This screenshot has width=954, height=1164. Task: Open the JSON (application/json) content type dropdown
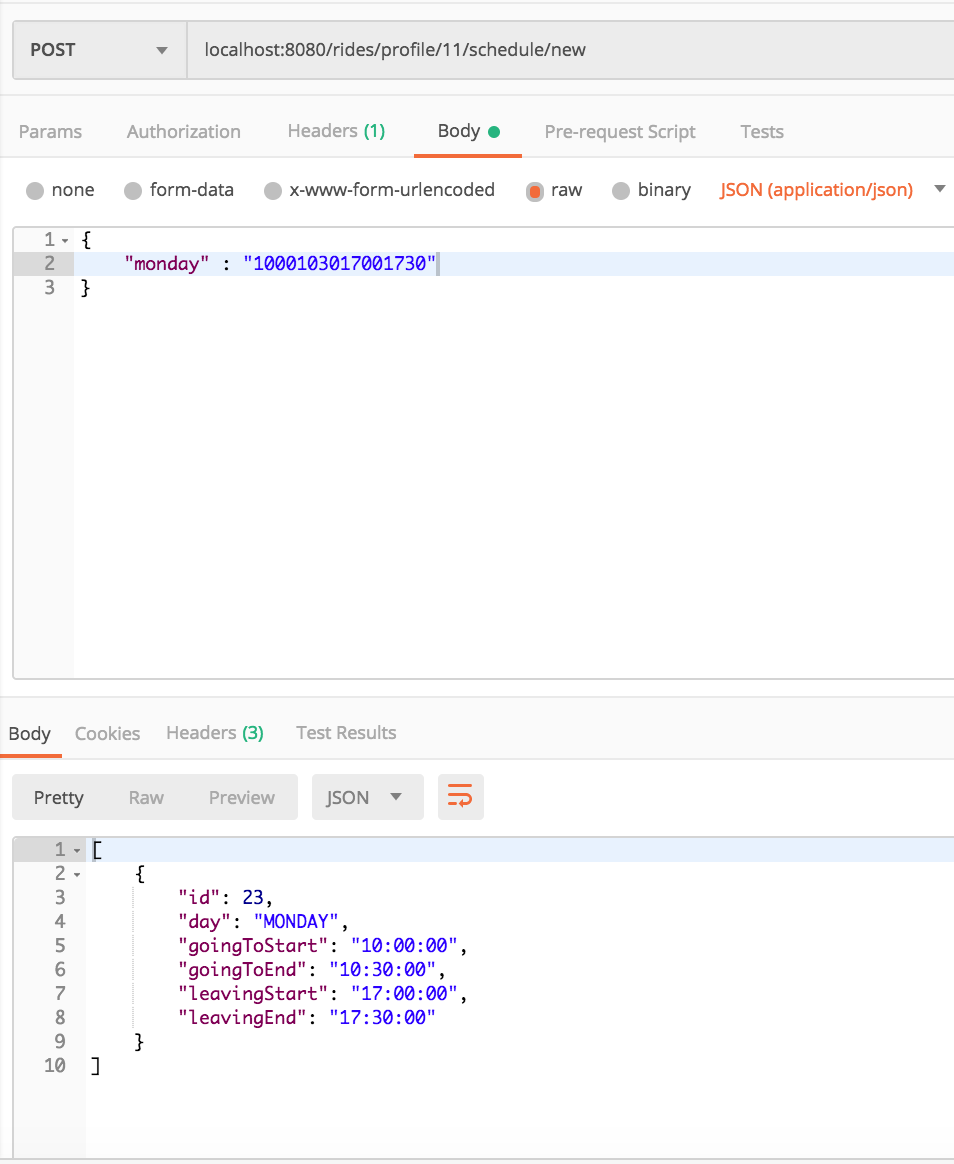click(832, 190)
